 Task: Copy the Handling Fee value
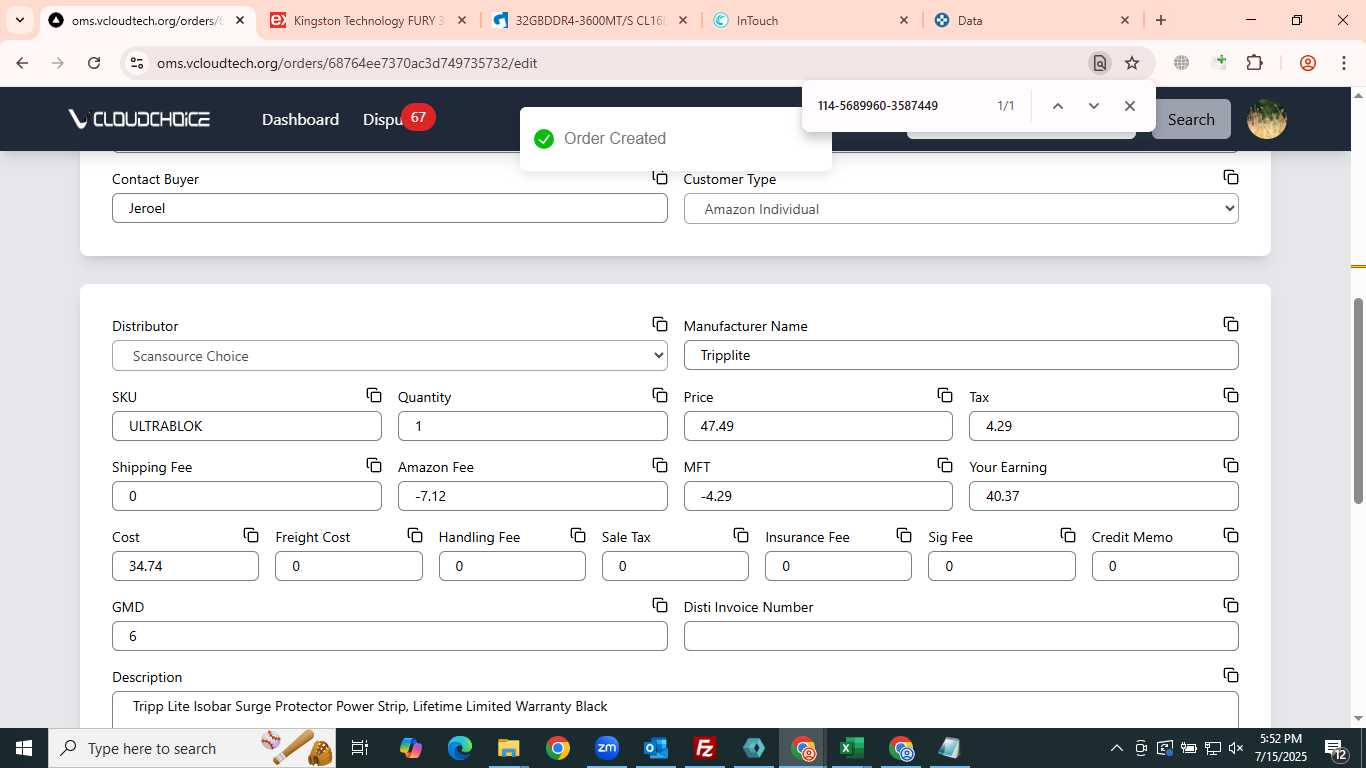578,536
